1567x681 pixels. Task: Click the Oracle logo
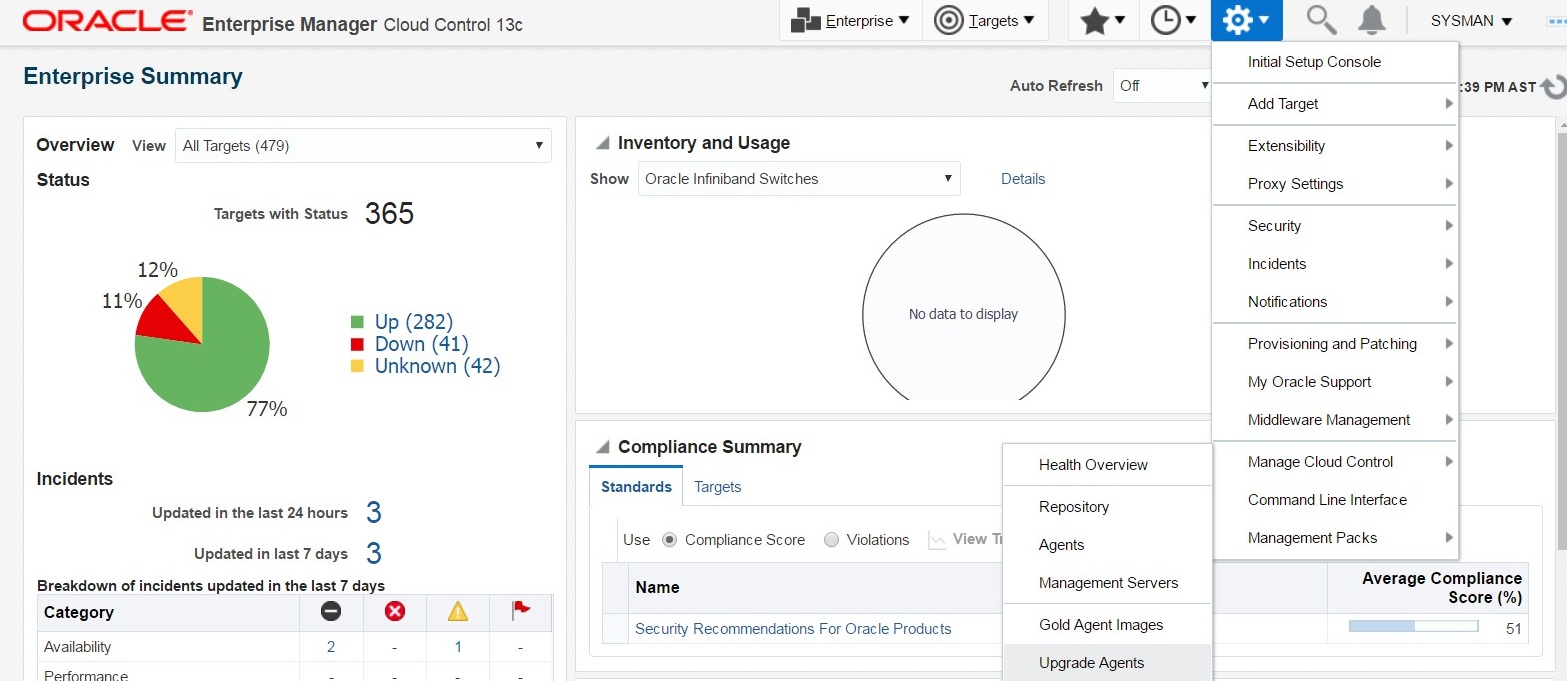tap(107, 21)
